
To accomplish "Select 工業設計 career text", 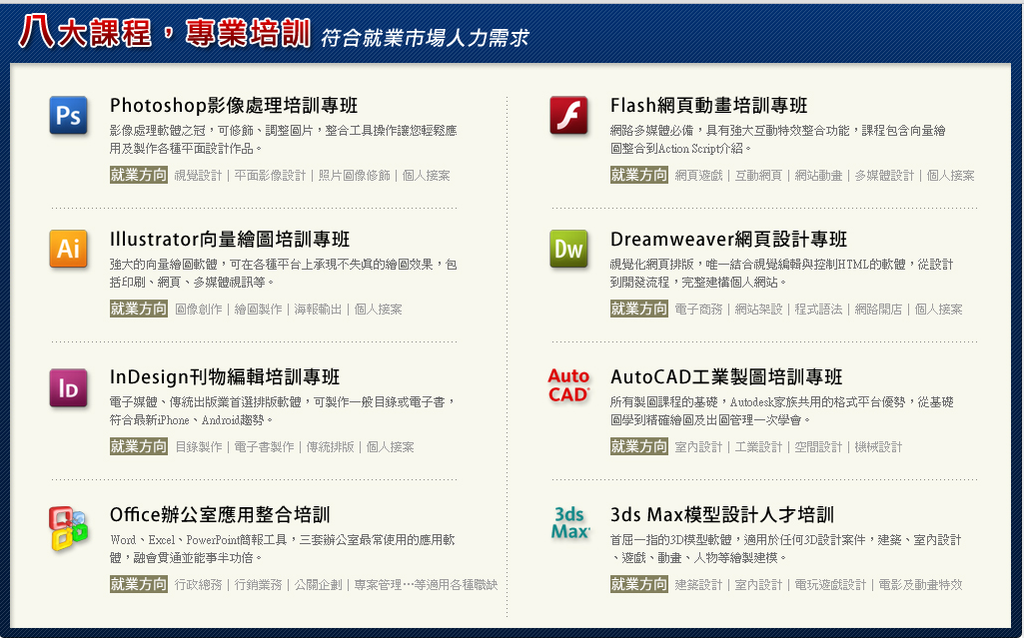I will point(759,447).
